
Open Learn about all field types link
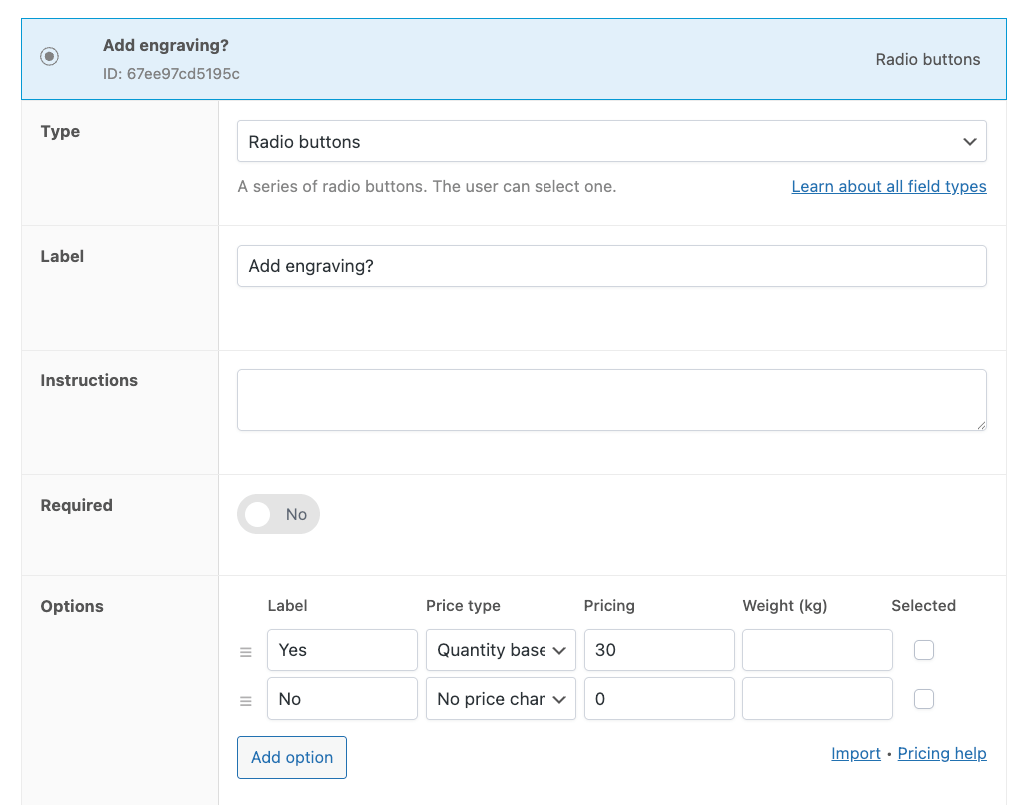coord(889,186)
